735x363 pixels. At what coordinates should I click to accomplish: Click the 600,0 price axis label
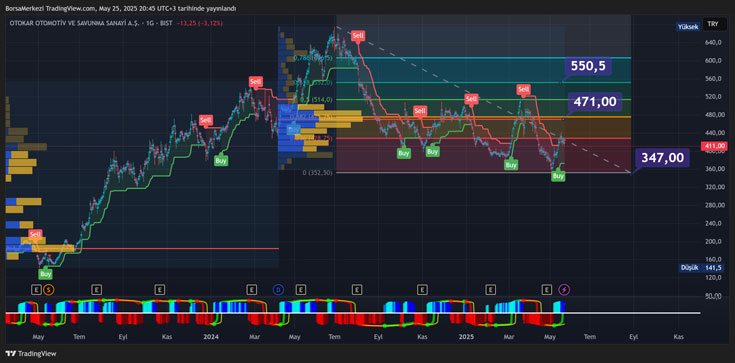[712, 60]
